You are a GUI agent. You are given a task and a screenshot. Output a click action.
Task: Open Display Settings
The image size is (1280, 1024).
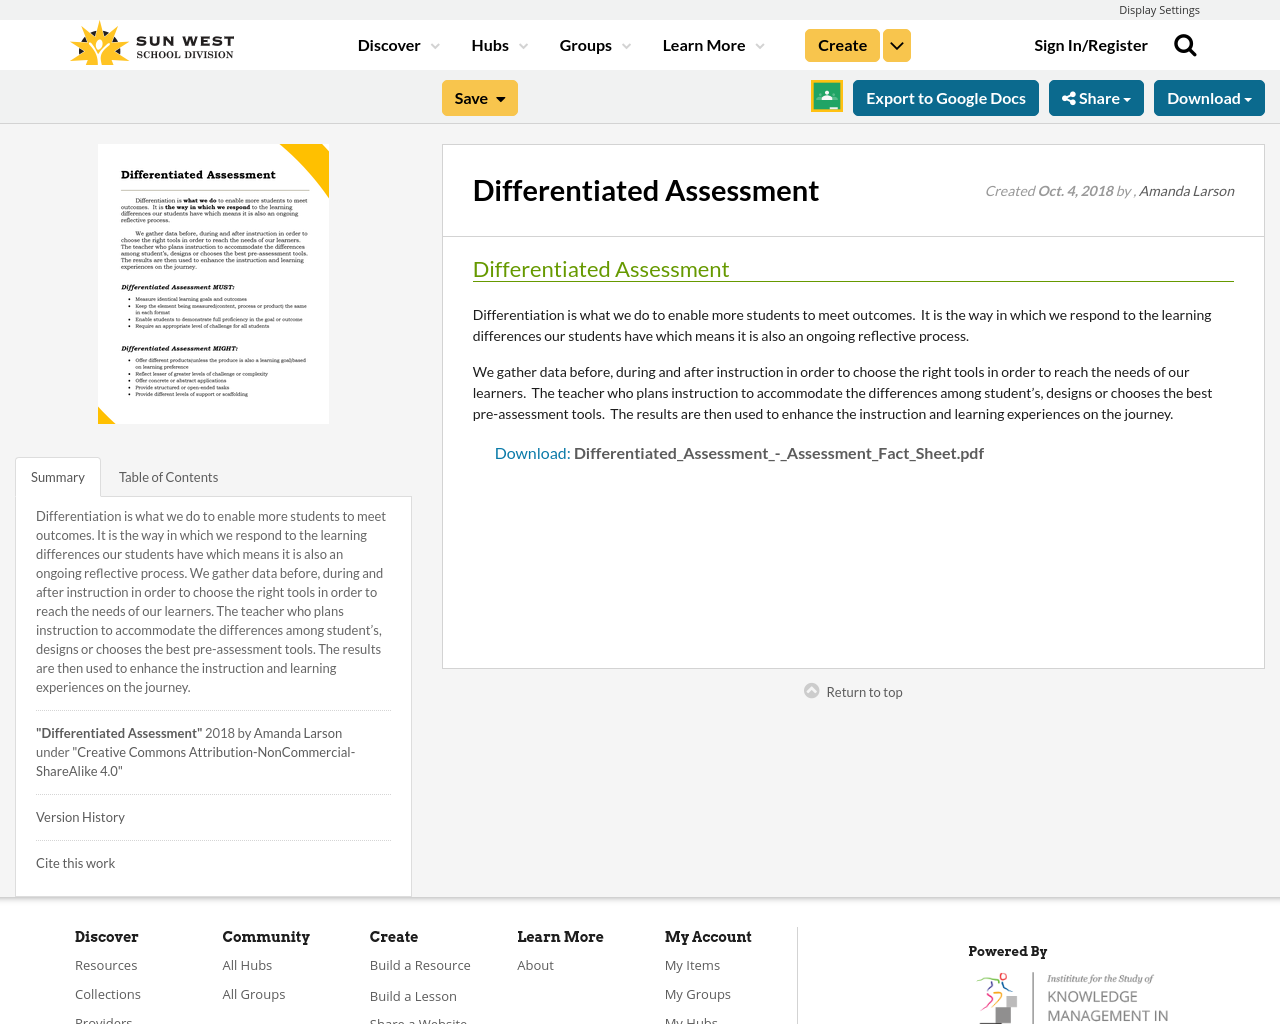click(x=1159, y=8)
